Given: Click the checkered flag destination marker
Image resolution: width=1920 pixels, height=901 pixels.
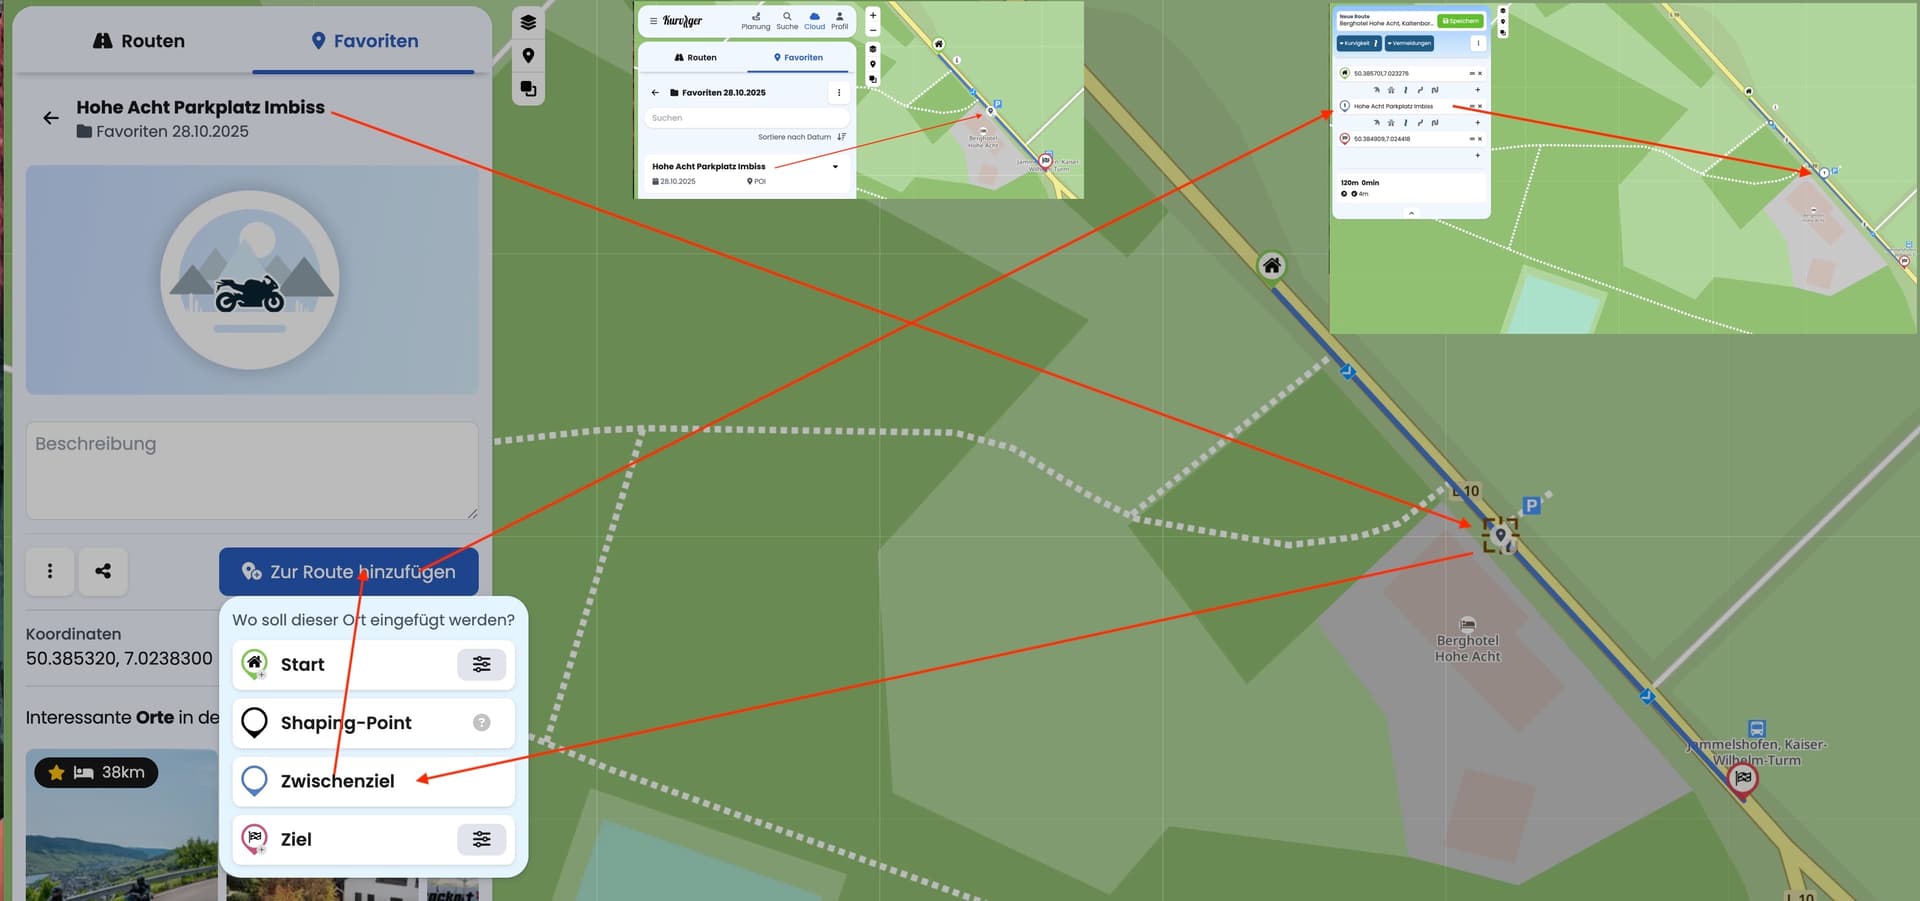Looking at the screenshot, I should click(1743, 779).
